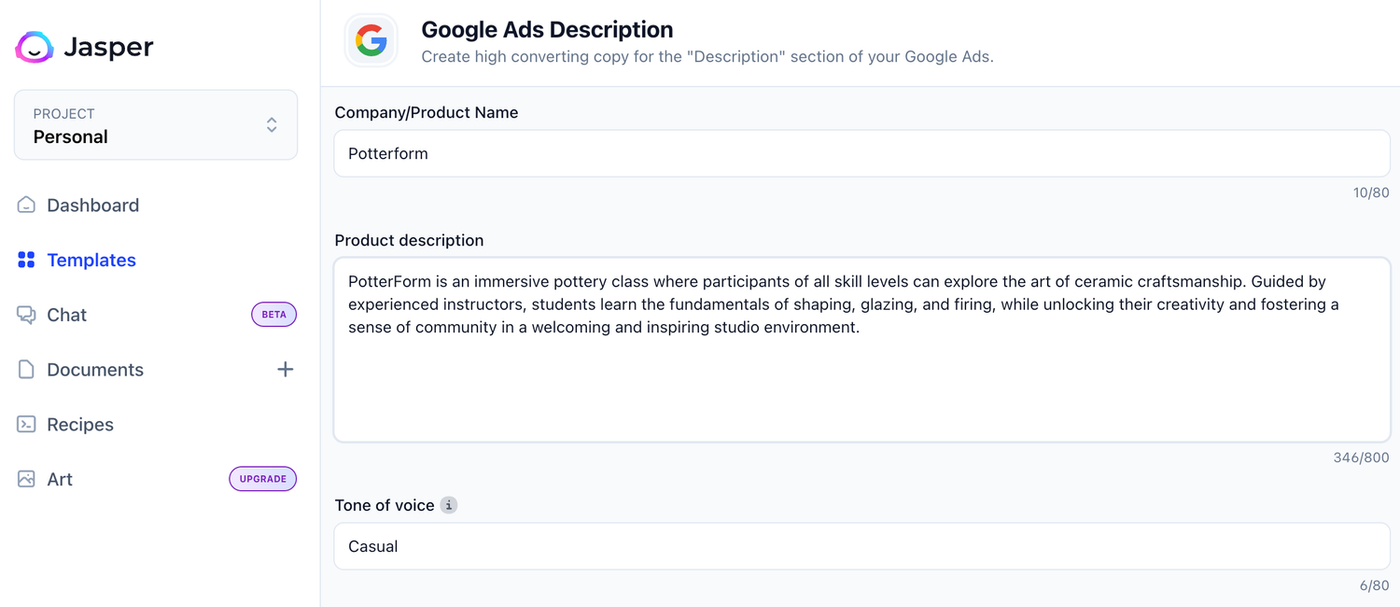1400x607 pixels.
Task: Click the Art image icon
Action: [26, 479]
